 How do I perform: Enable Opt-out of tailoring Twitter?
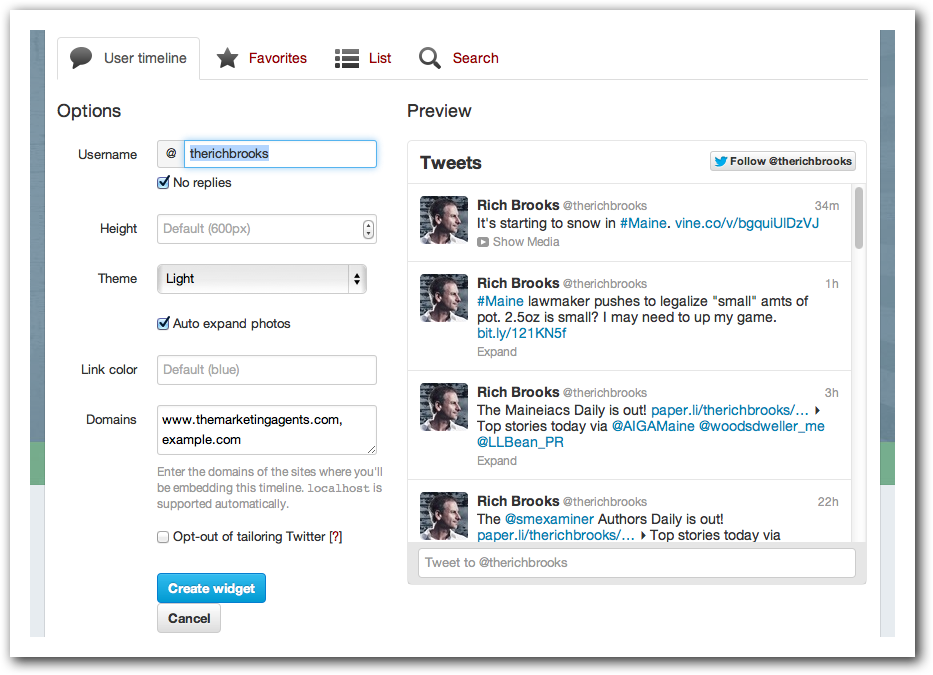tap(162, 537)
